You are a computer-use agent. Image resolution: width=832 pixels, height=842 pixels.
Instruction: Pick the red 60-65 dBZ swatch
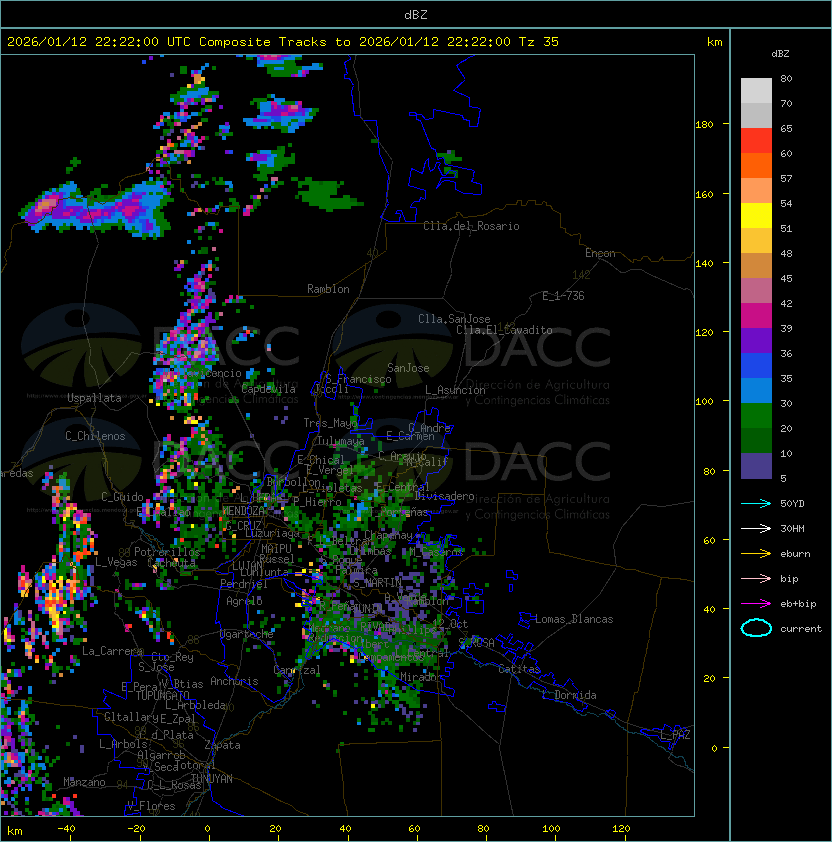point(756,141)
